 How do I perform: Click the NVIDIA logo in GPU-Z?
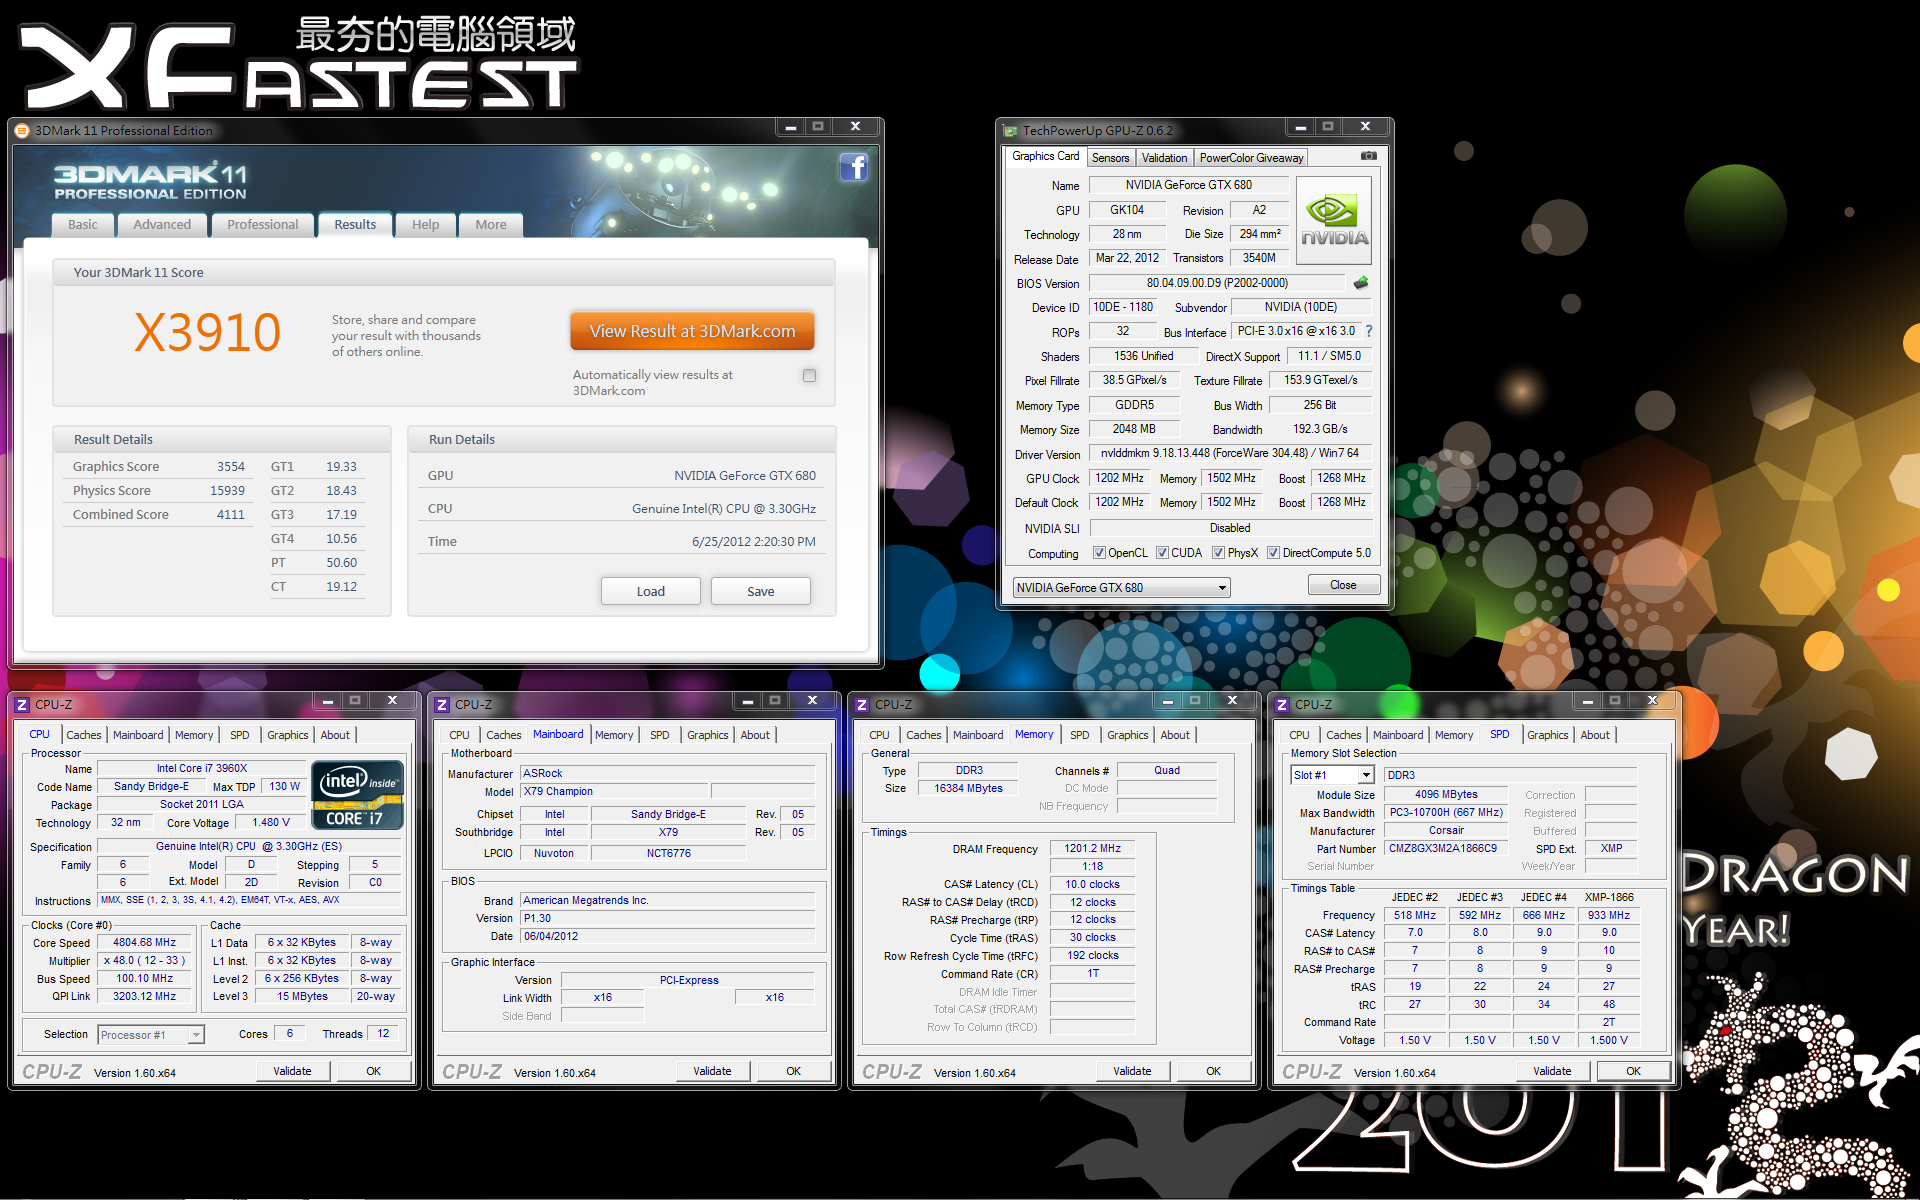click(x=1334, y=221)
